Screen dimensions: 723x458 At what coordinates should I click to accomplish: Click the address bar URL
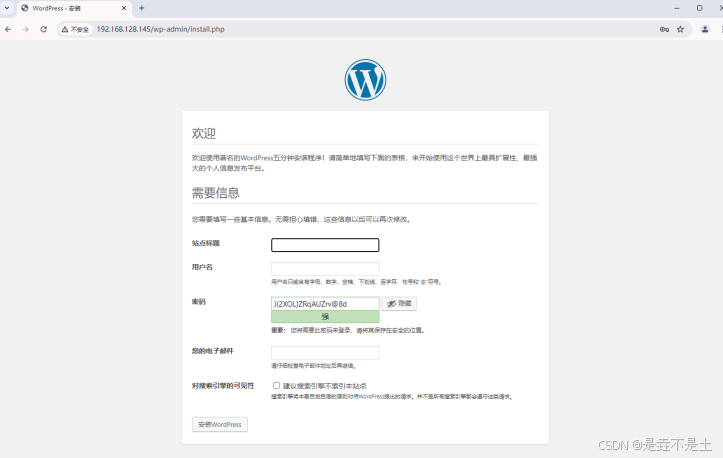[x=160, y=29]
